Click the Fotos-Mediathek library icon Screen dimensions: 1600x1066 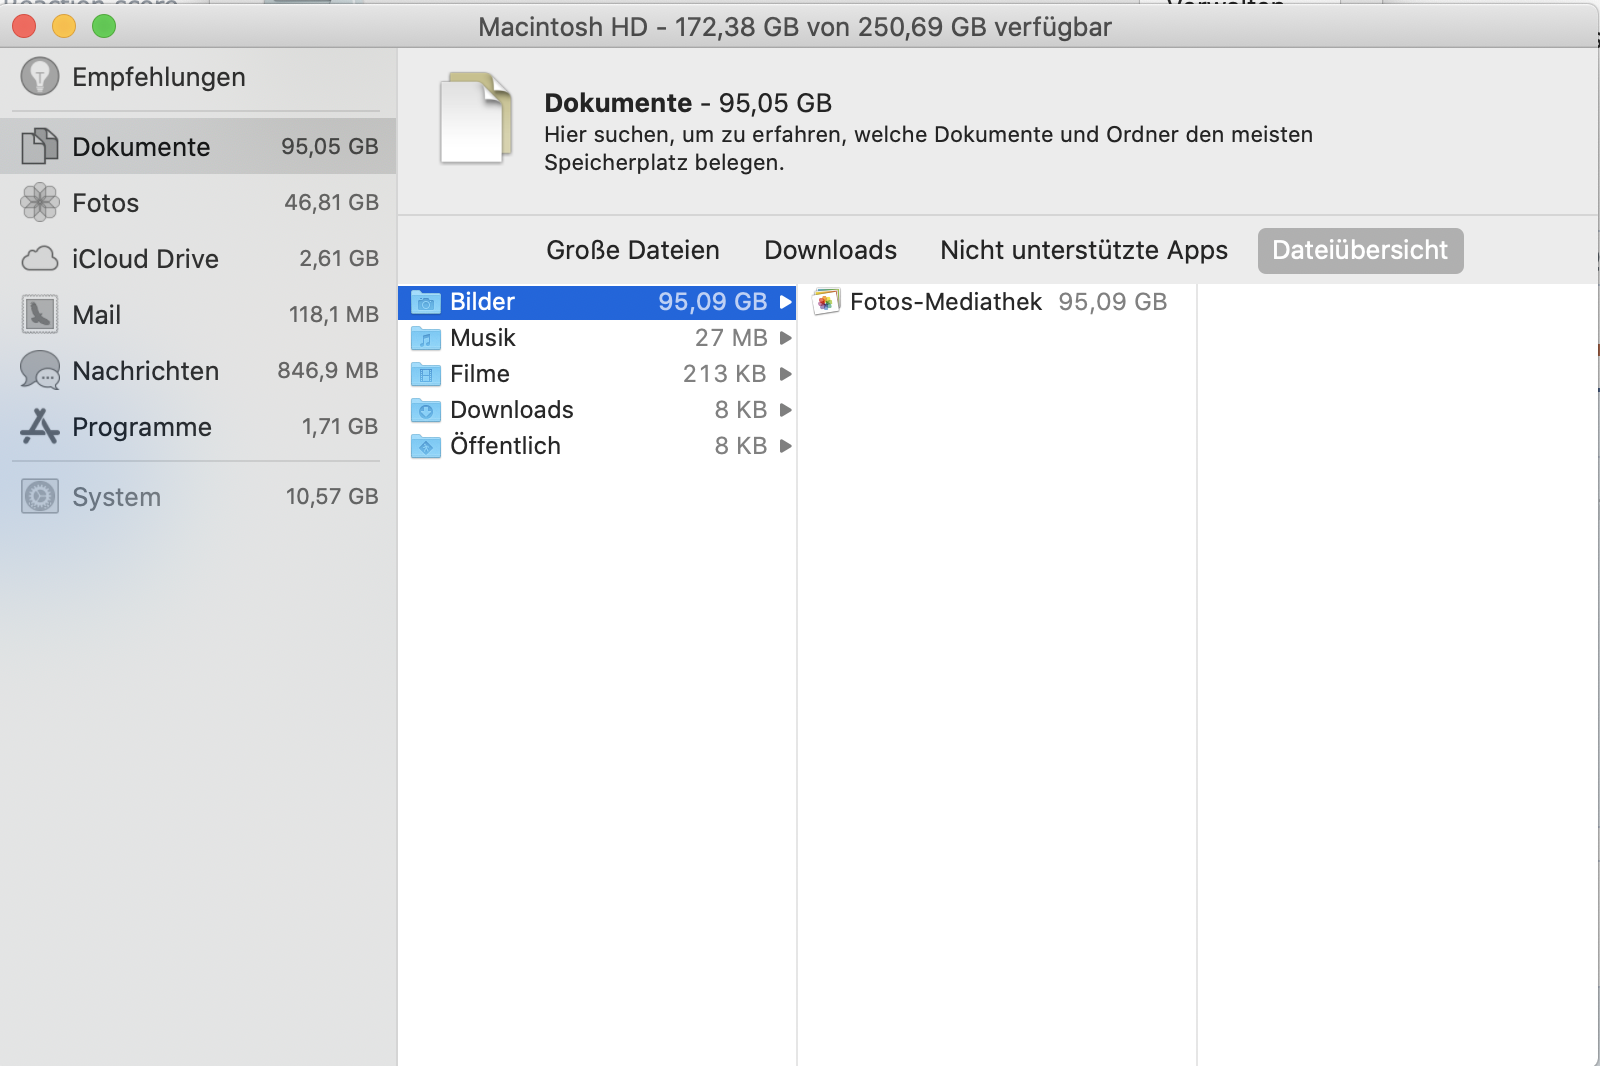coord(826,302)
